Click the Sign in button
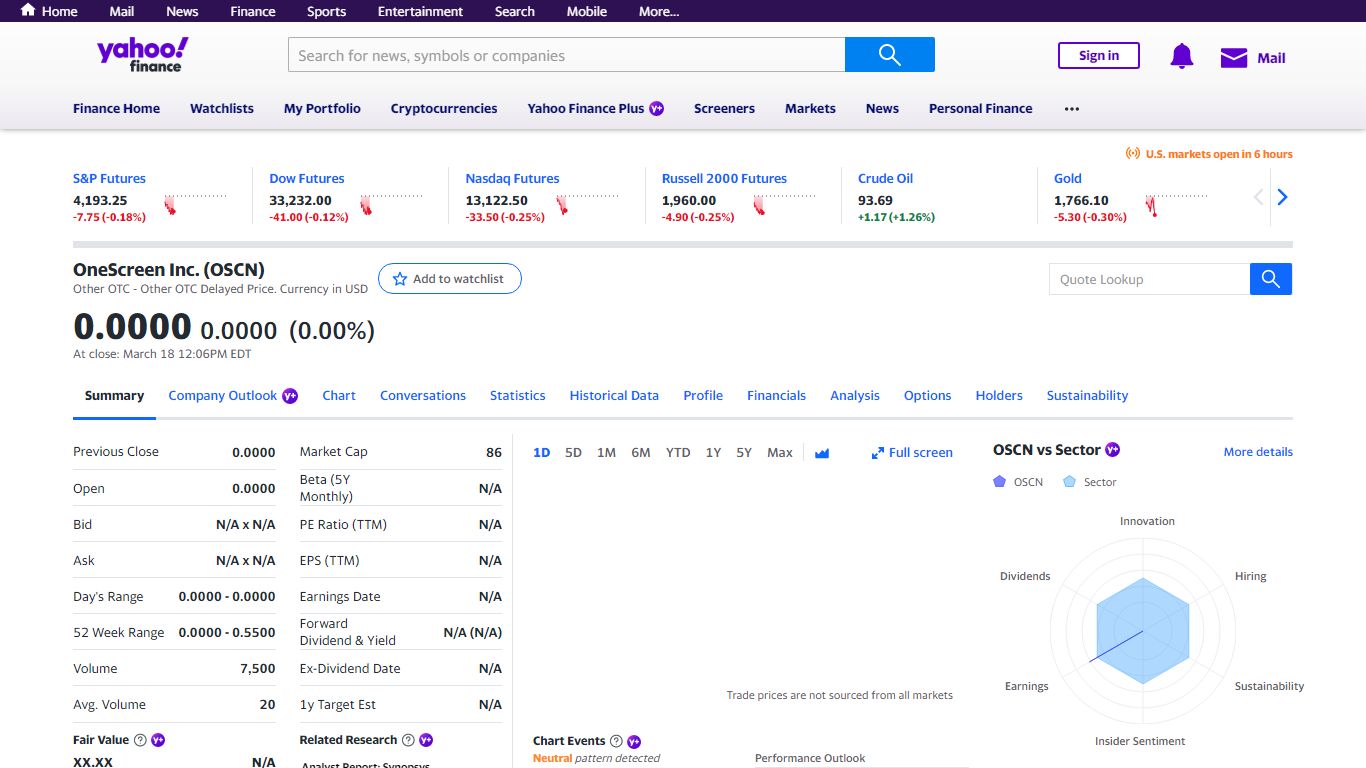 (1099, 55)
